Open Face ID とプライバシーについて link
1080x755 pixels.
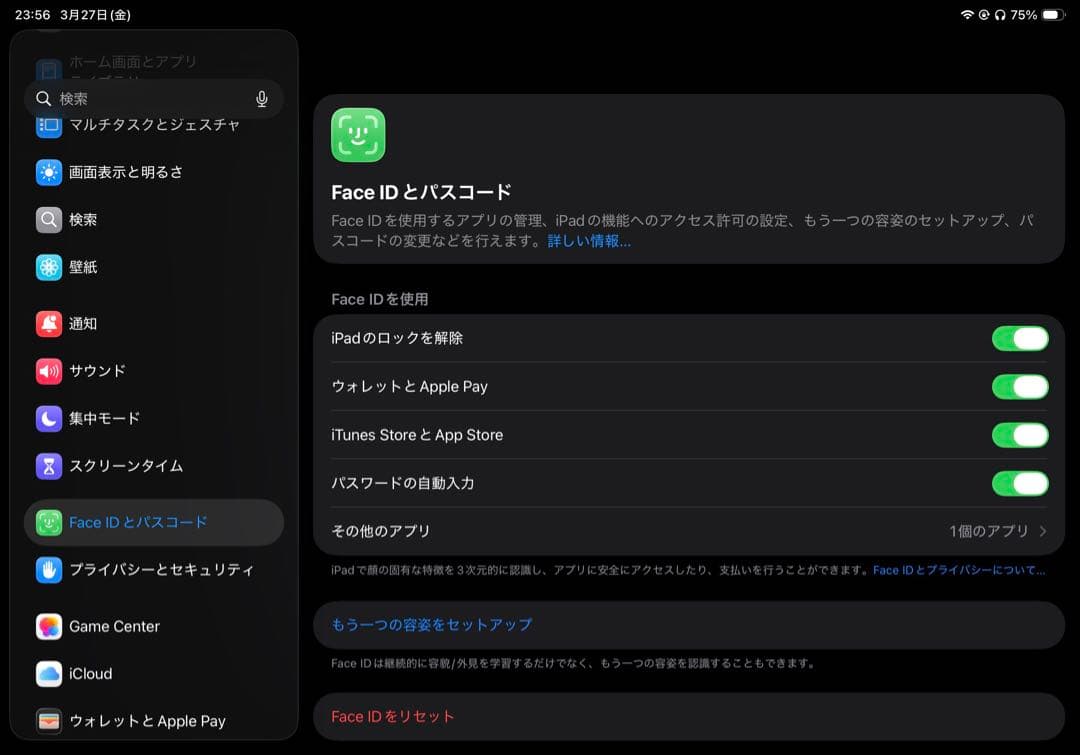coord(959,570)
